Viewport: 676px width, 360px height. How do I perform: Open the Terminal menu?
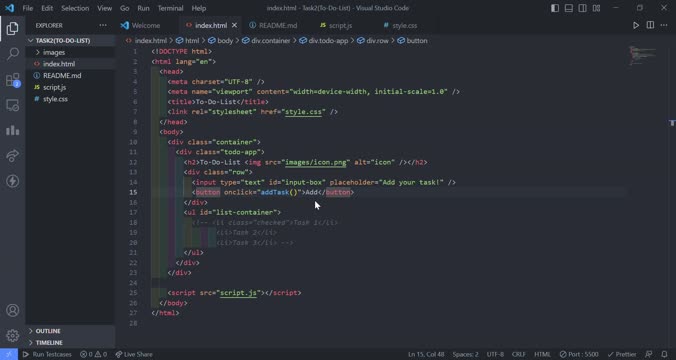tap(170, 8)
